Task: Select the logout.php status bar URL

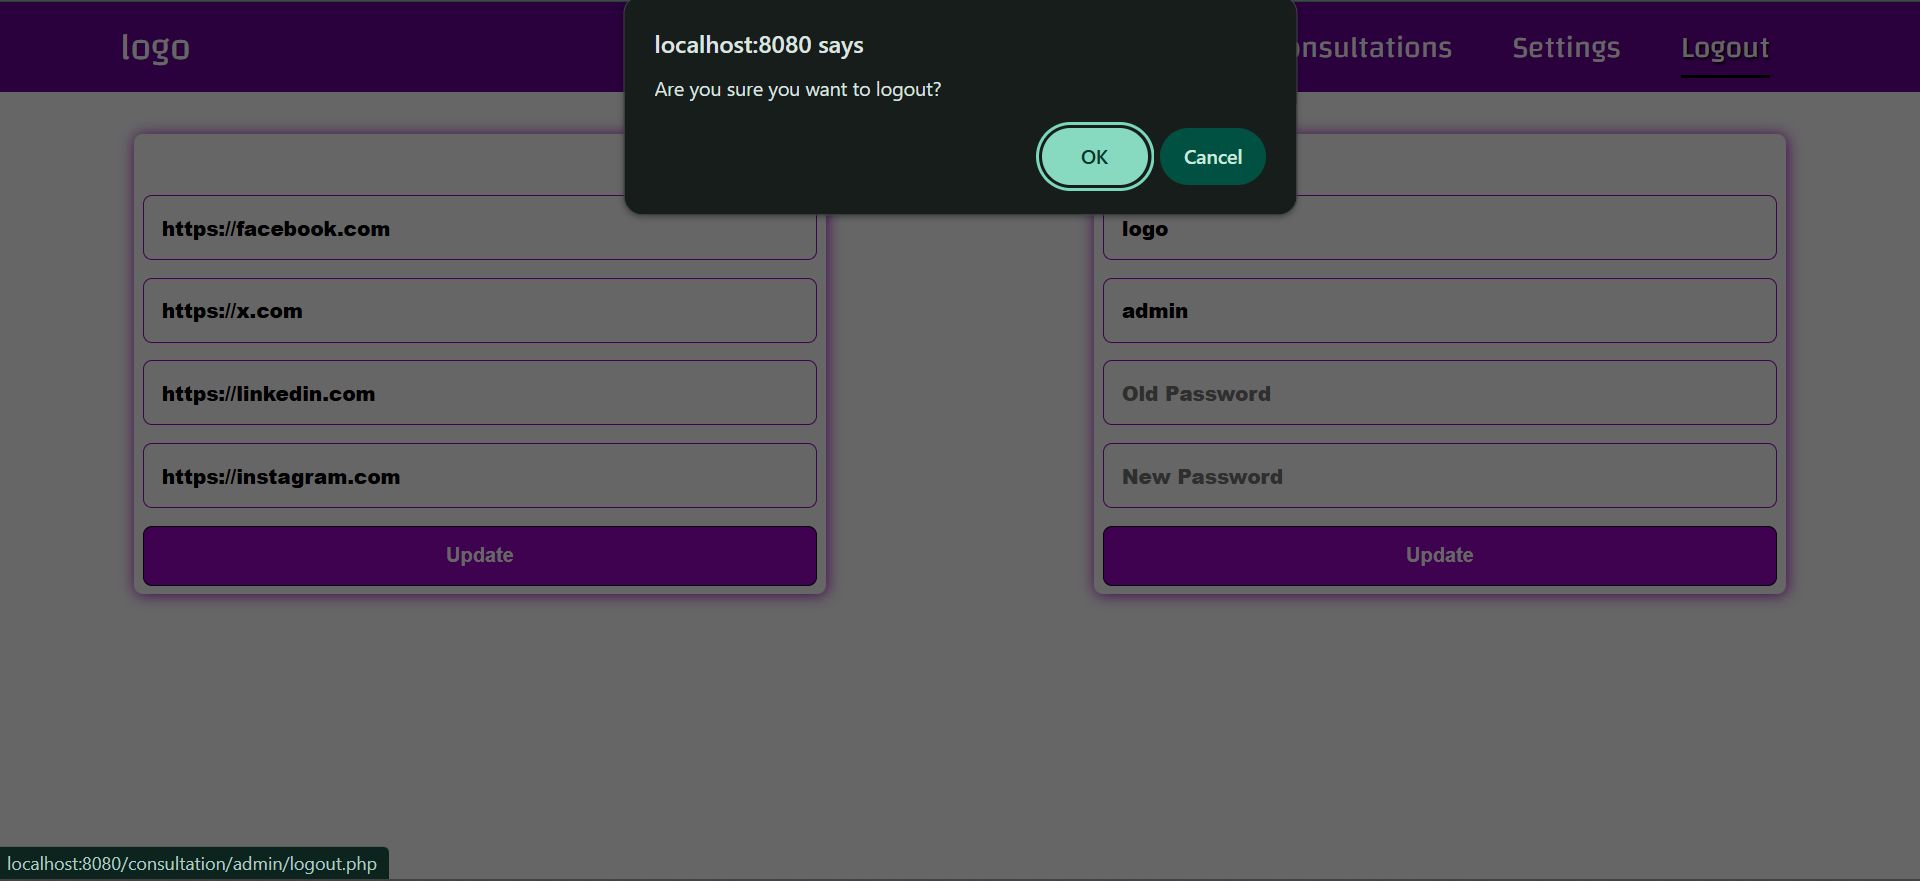Action: (192, 864)
